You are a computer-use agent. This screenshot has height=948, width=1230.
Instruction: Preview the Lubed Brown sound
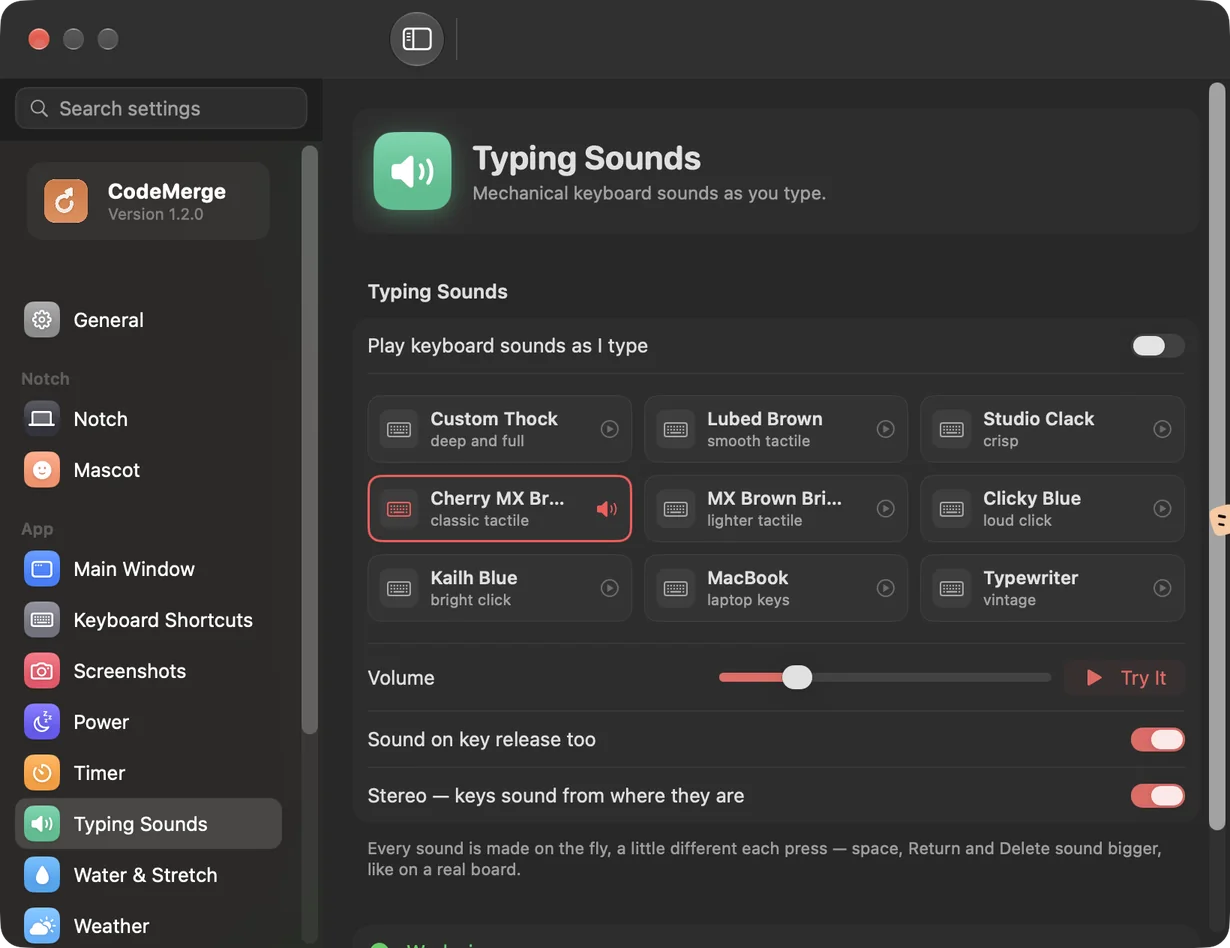[x=885, y=429]
